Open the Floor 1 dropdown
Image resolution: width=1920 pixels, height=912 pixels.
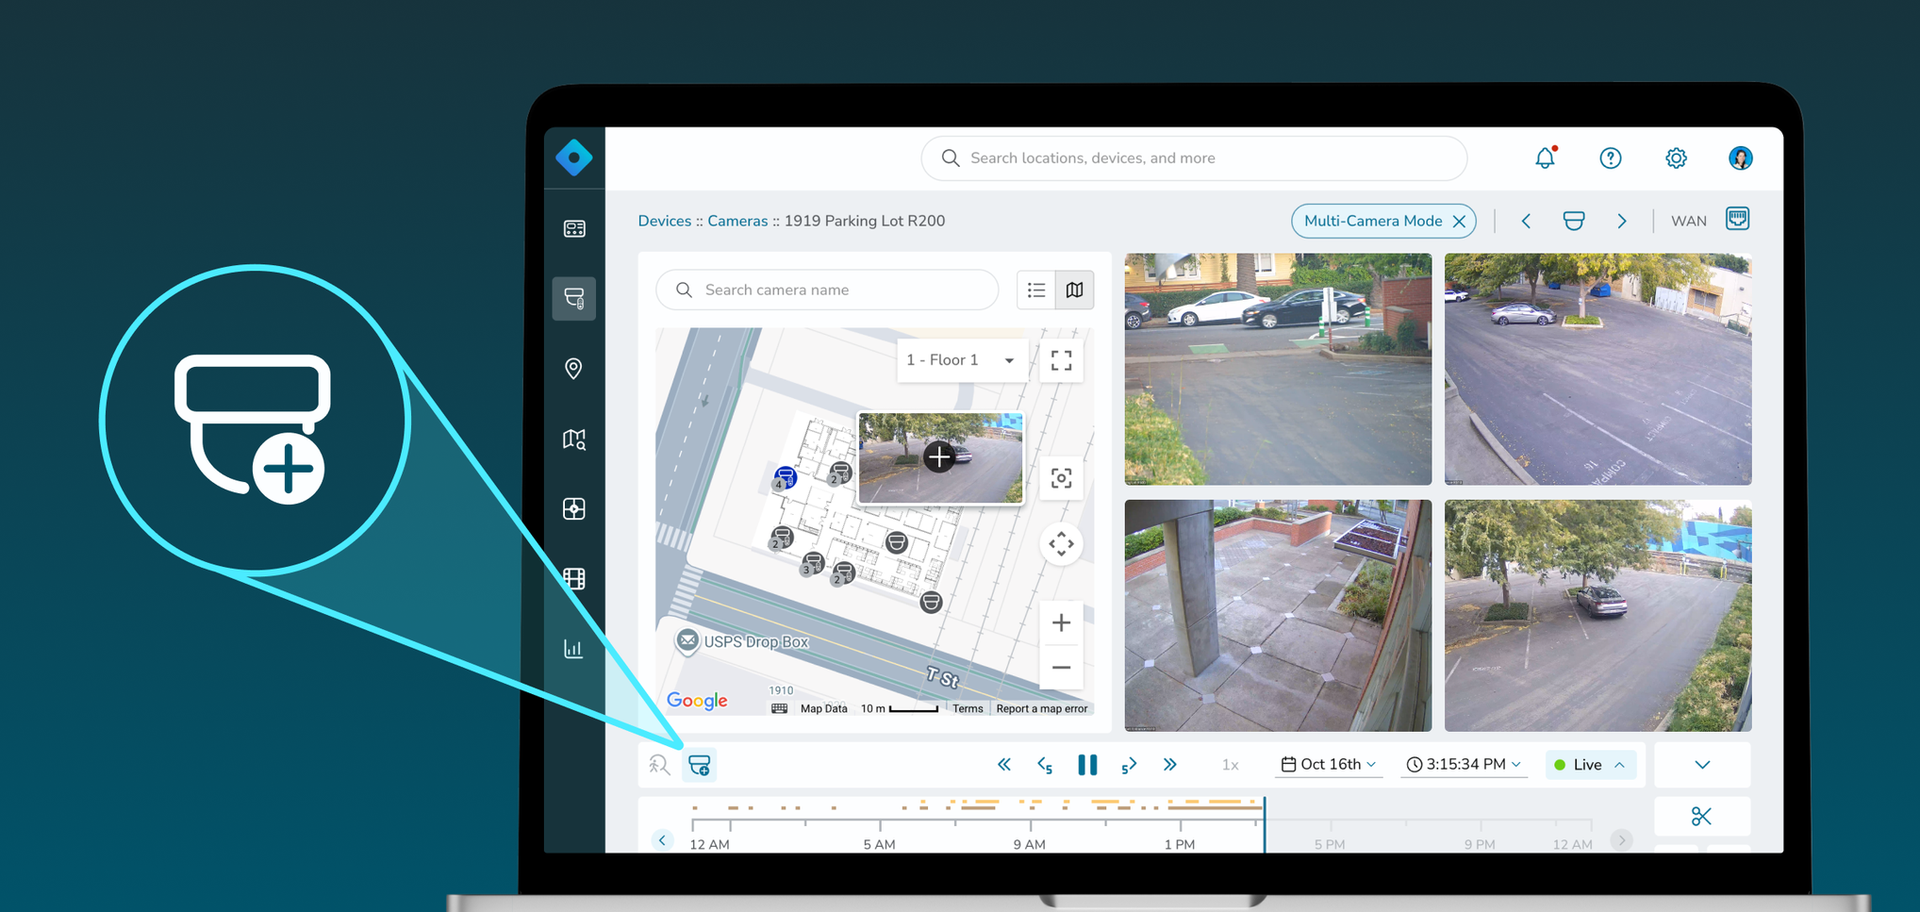tap(959, 360)
